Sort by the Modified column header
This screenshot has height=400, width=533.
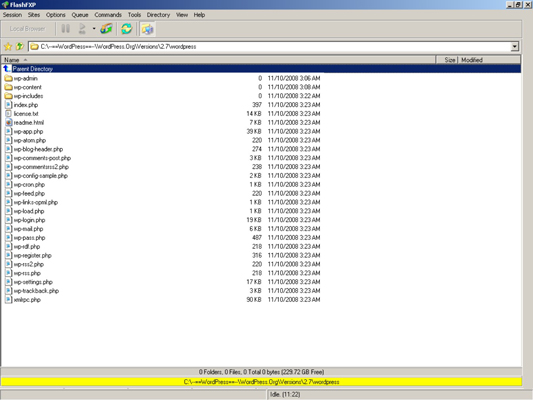click(x=489, y=60)
